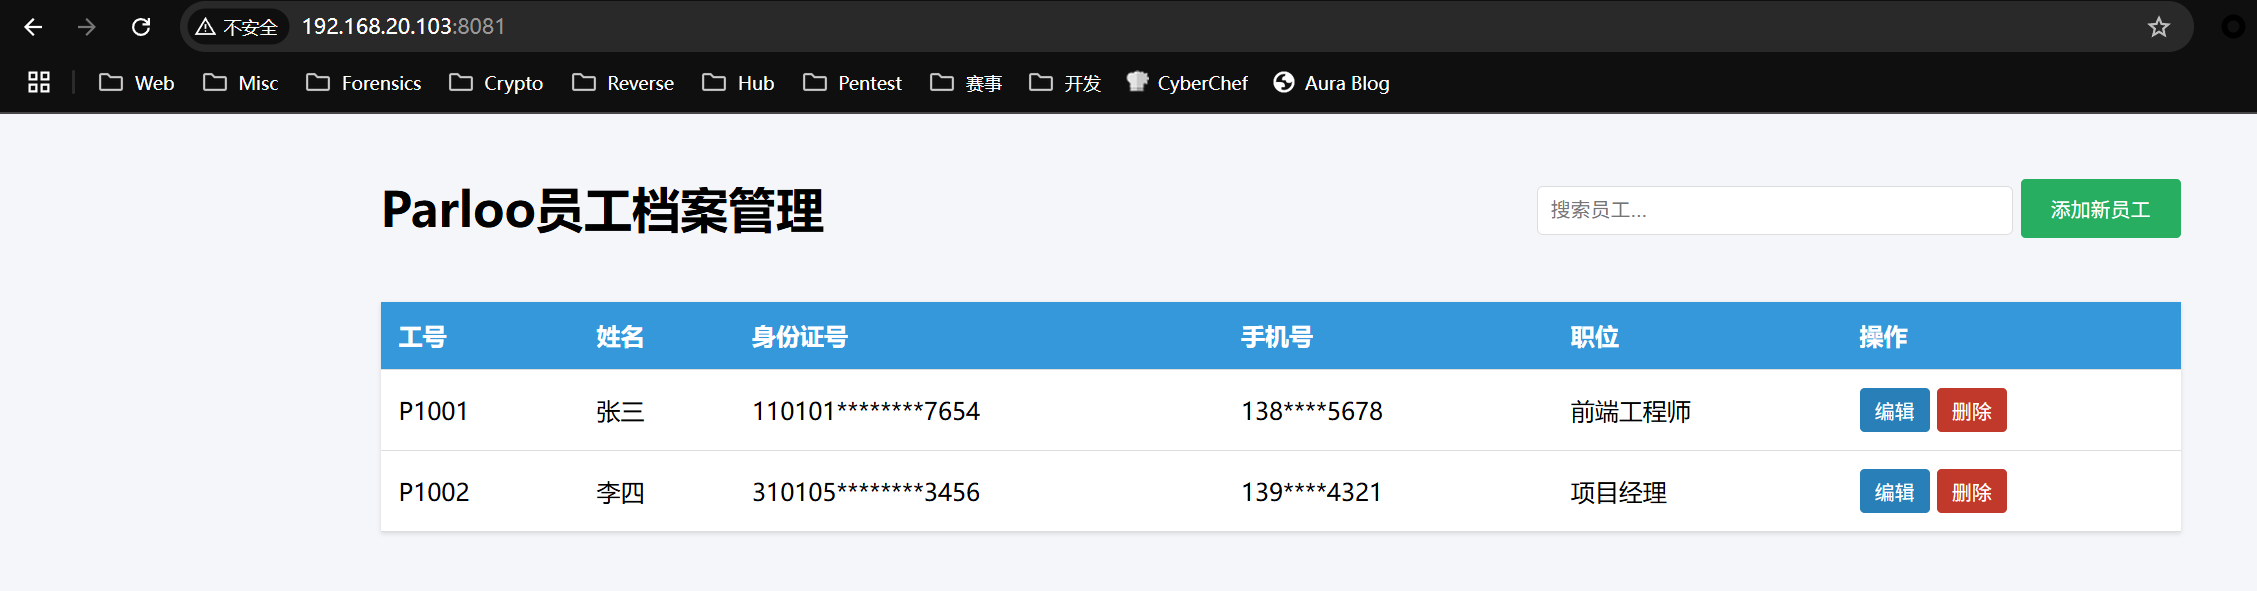Delete employee P1001 张三

pyautogui.click(x=1971, y=411)
